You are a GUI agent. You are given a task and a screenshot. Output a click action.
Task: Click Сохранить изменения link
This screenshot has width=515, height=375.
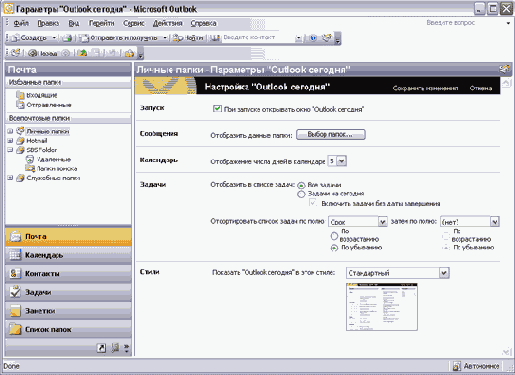click(x=425, y=88)
